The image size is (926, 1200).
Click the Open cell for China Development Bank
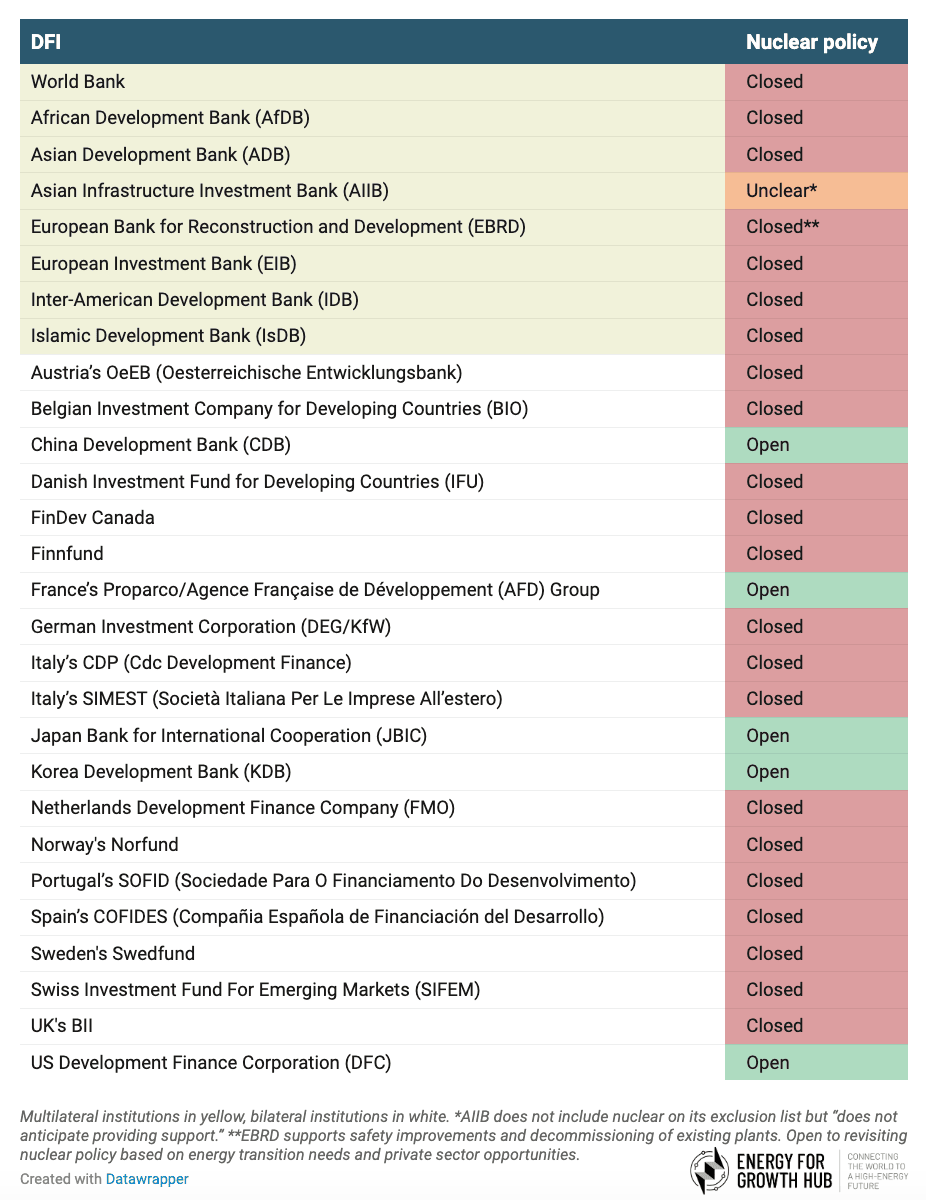click(767, 444)
